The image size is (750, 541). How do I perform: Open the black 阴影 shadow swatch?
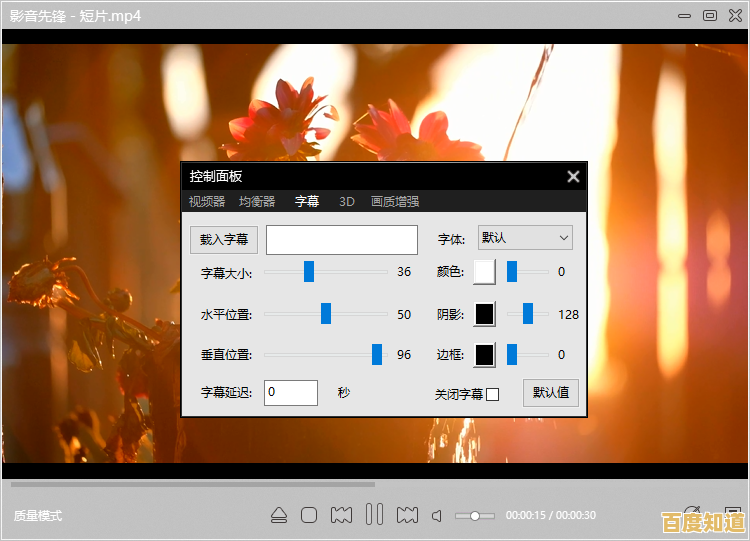484,314
